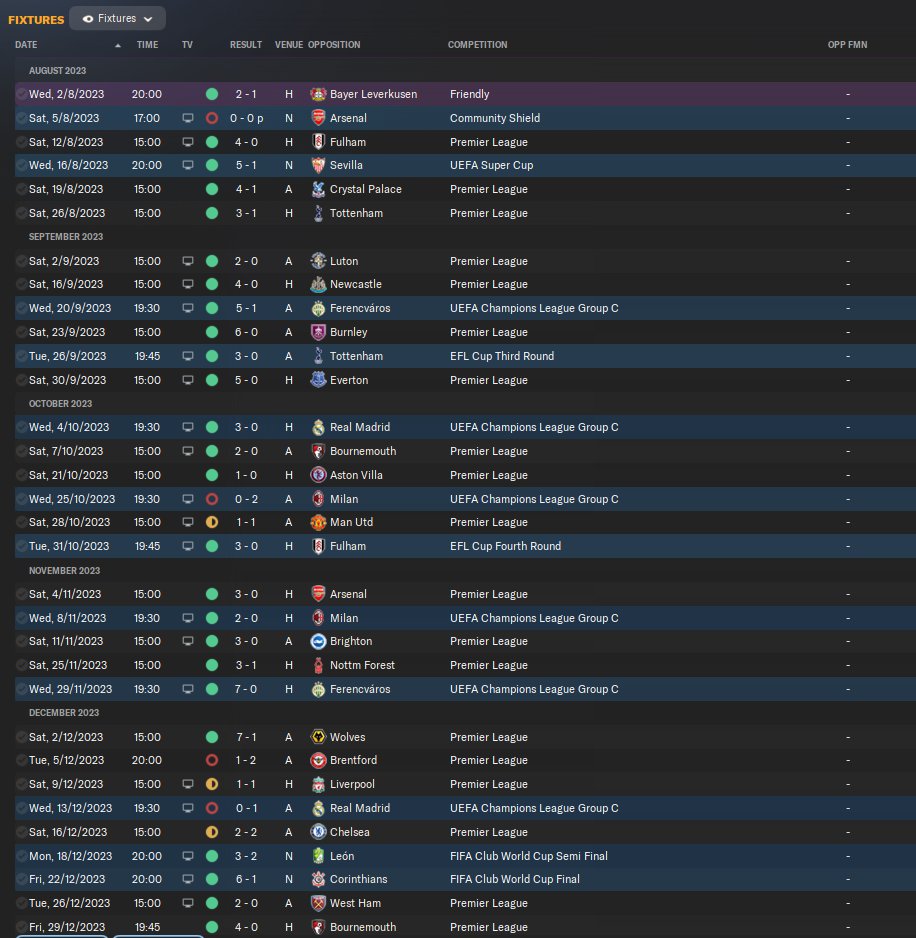This screenshot has height=938, width=916.
Task: Open the 2 - 2 result against Chelsea
Action: pos(246,832)
